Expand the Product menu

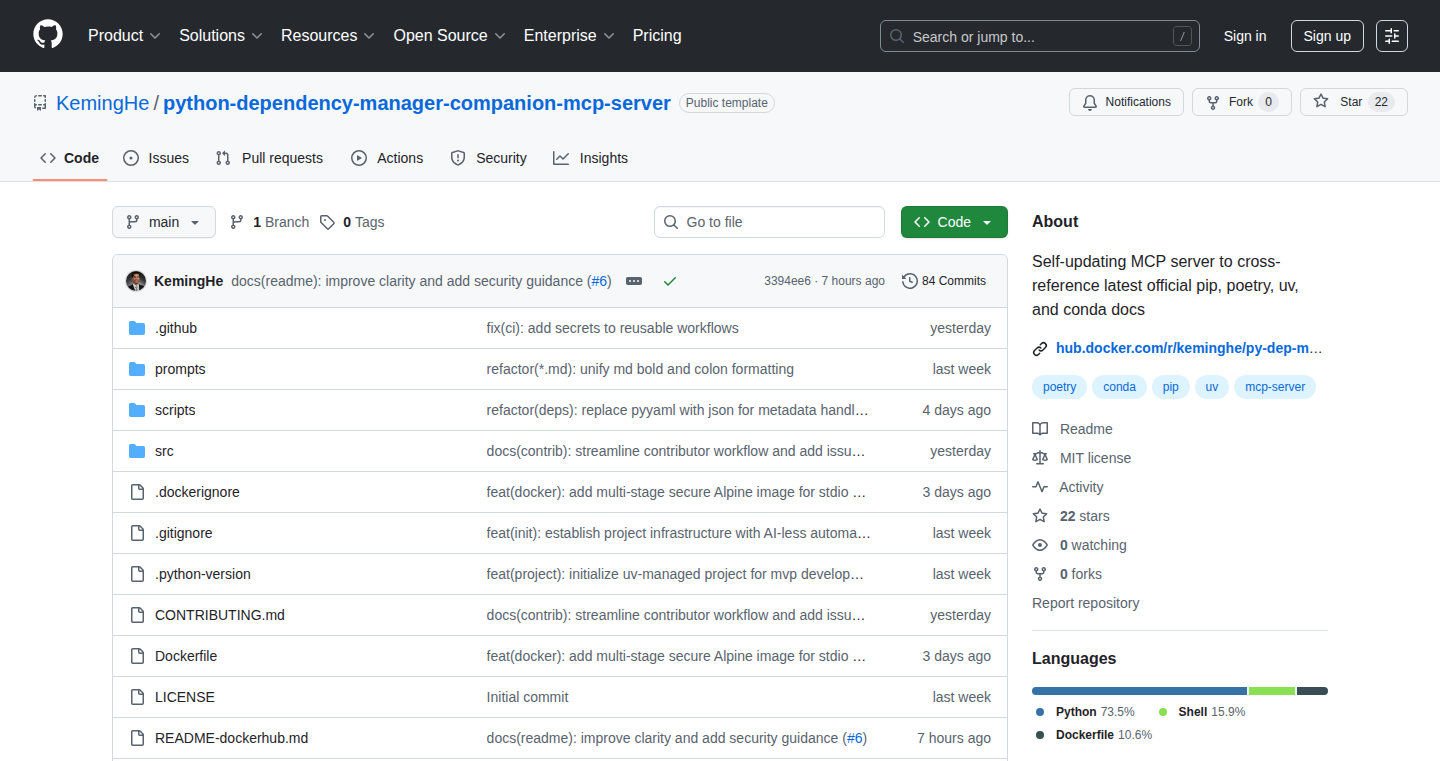[x=124, y=35]
